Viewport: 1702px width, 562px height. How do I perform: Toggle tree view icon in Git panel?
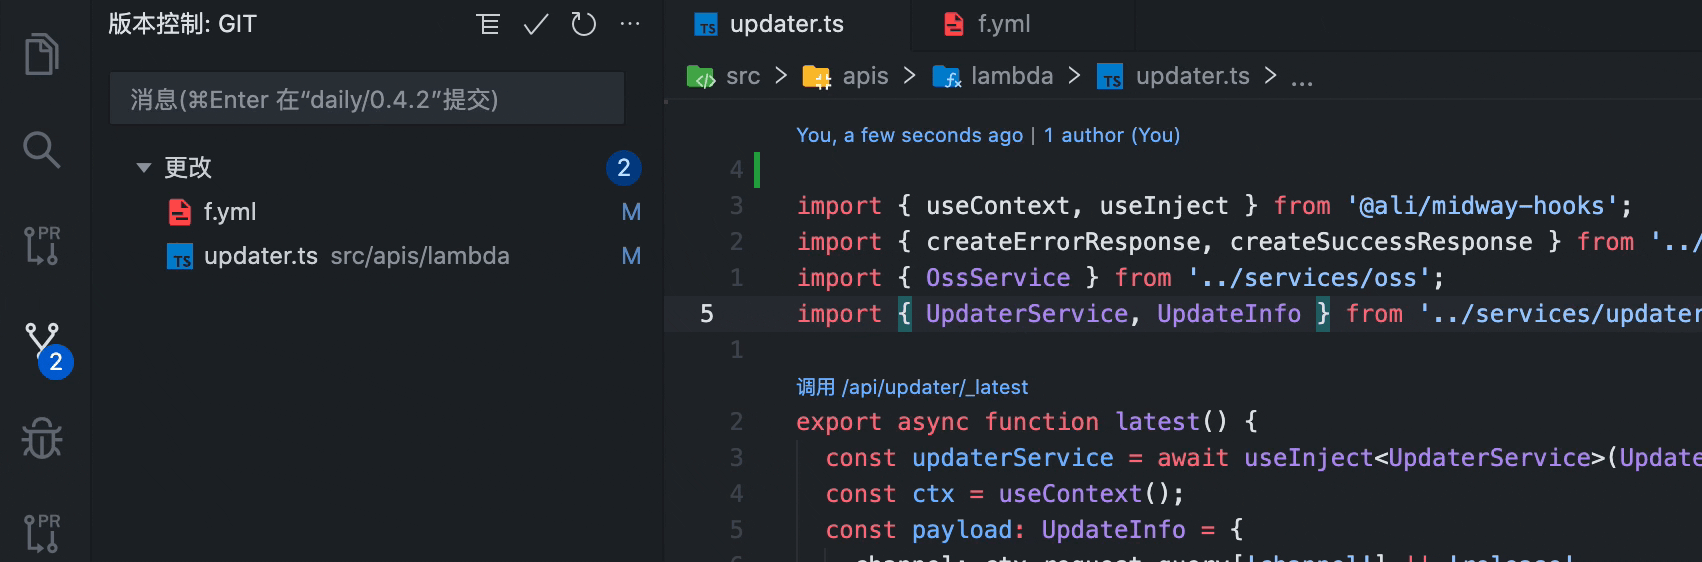[x=488, y=24]
